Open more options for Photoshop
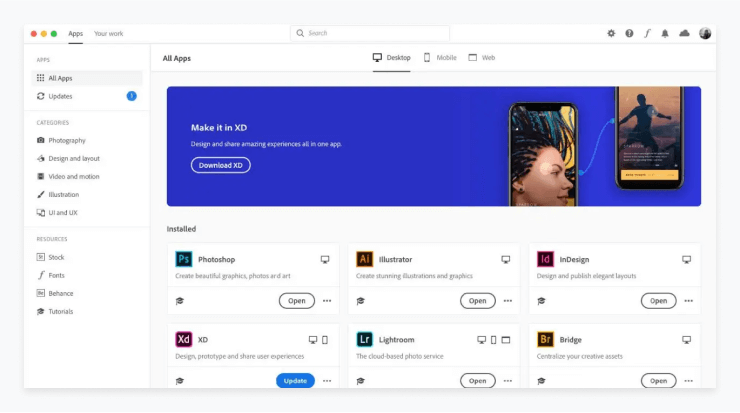The height and width of the screenshot is (413, 740). tap(327, 301)
